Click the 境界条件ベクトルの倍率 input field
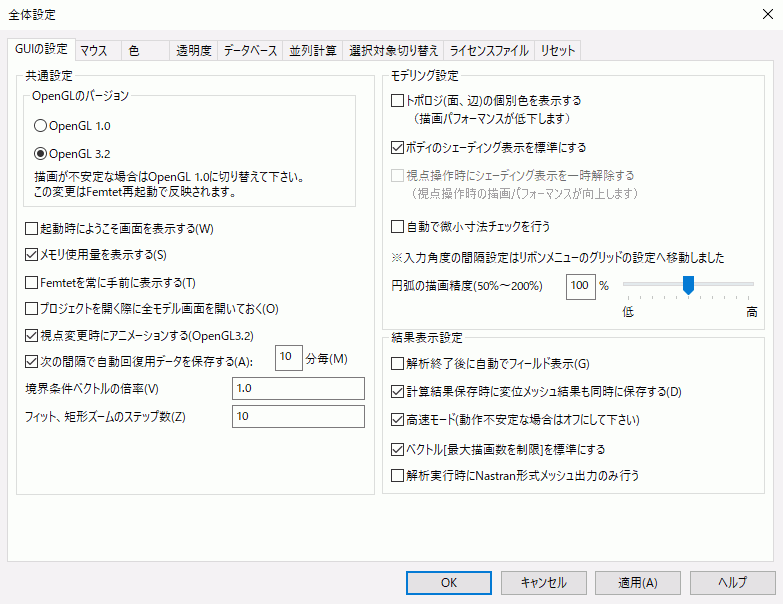This screenshot has height=604, width=783. tap(298, 388)
